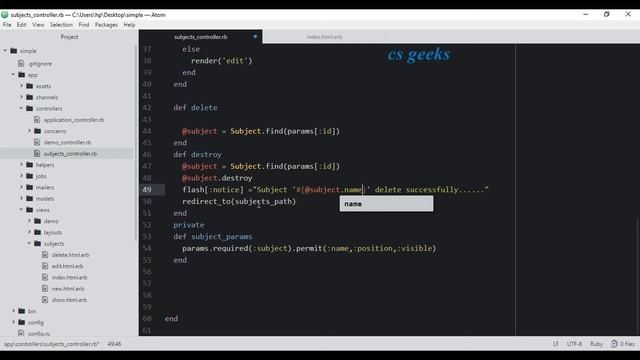Image resolution: width=640 pixels, height=360 pixels.
Task: Open the Help menu
Action: (129, 25)
